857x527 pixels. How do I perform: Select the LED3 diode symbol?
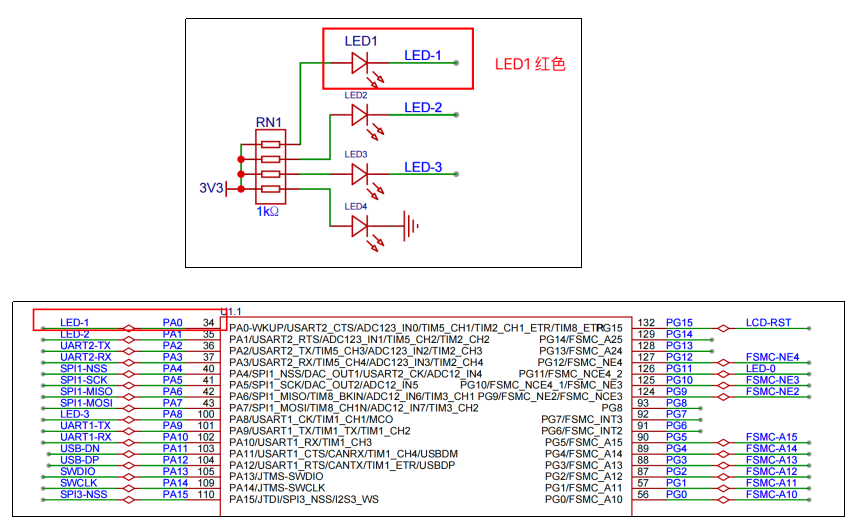(x=362, y=175)
